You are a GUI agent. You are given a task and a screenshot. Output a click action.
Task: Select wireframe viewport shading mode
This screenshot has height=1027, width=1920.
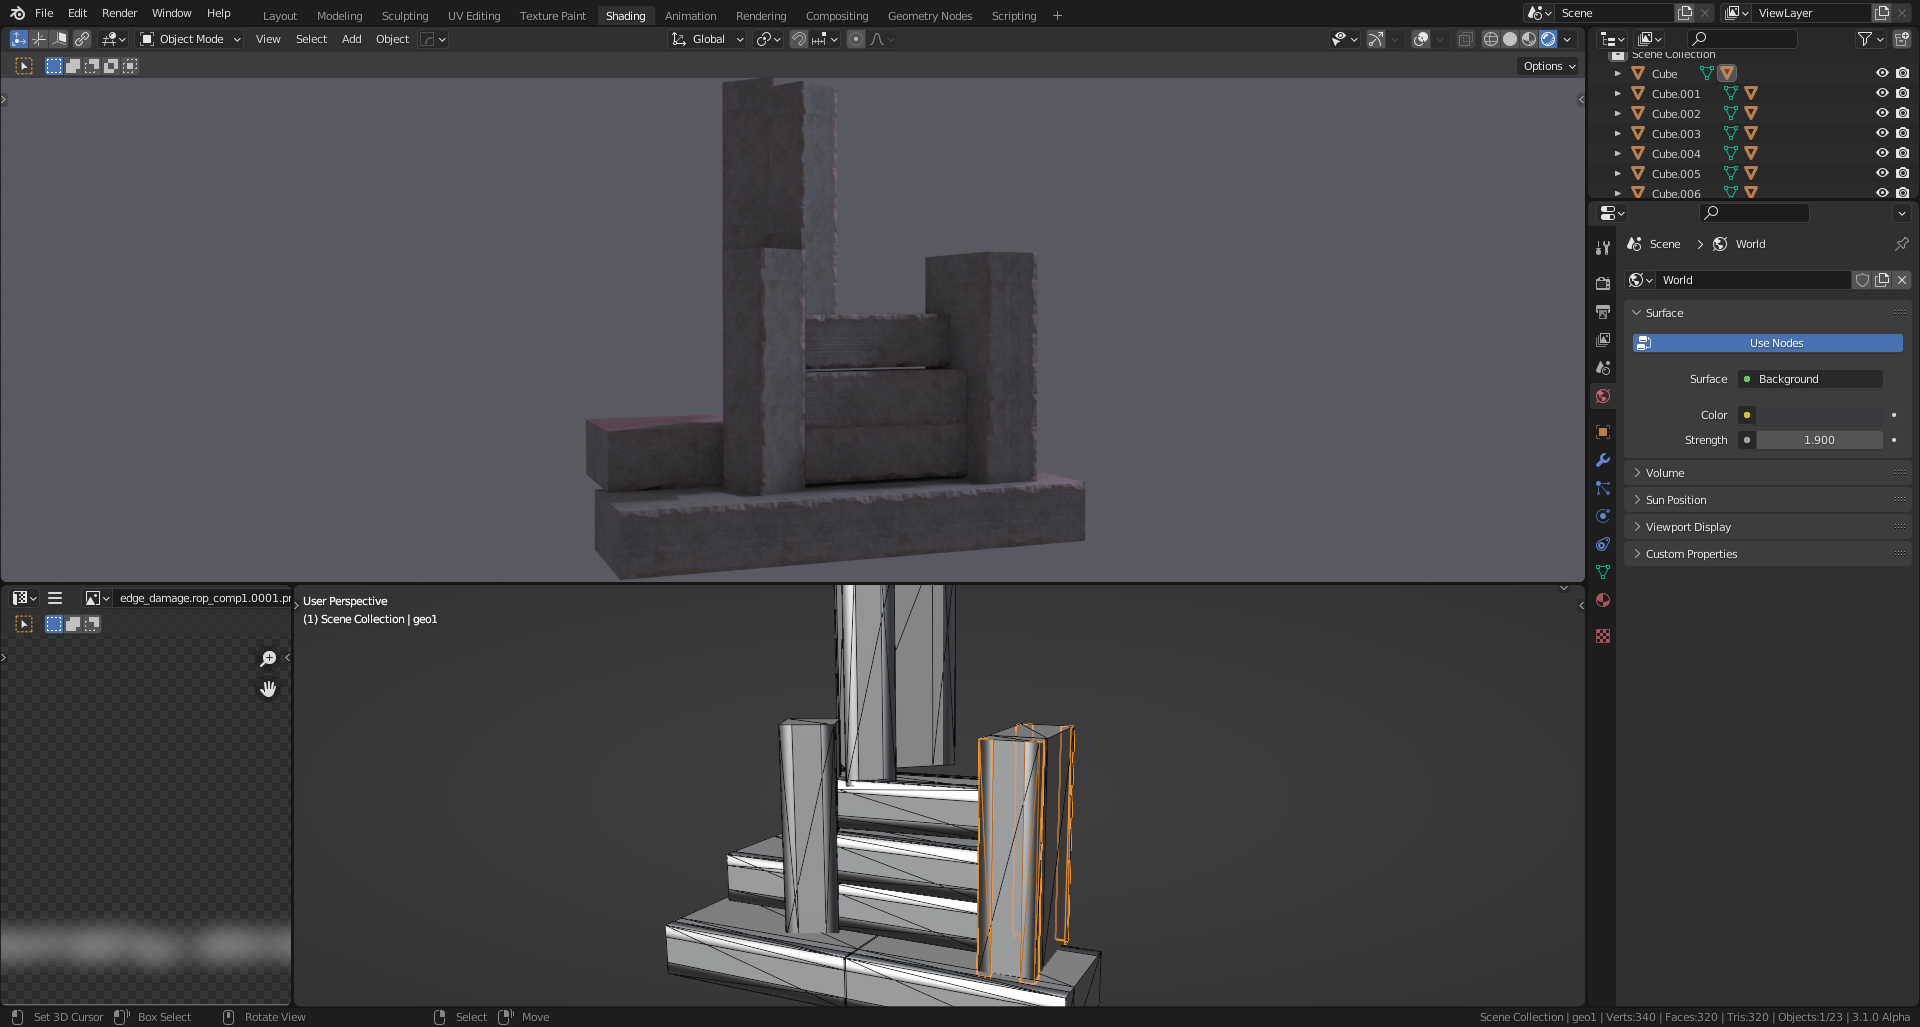coord(1490,39)
